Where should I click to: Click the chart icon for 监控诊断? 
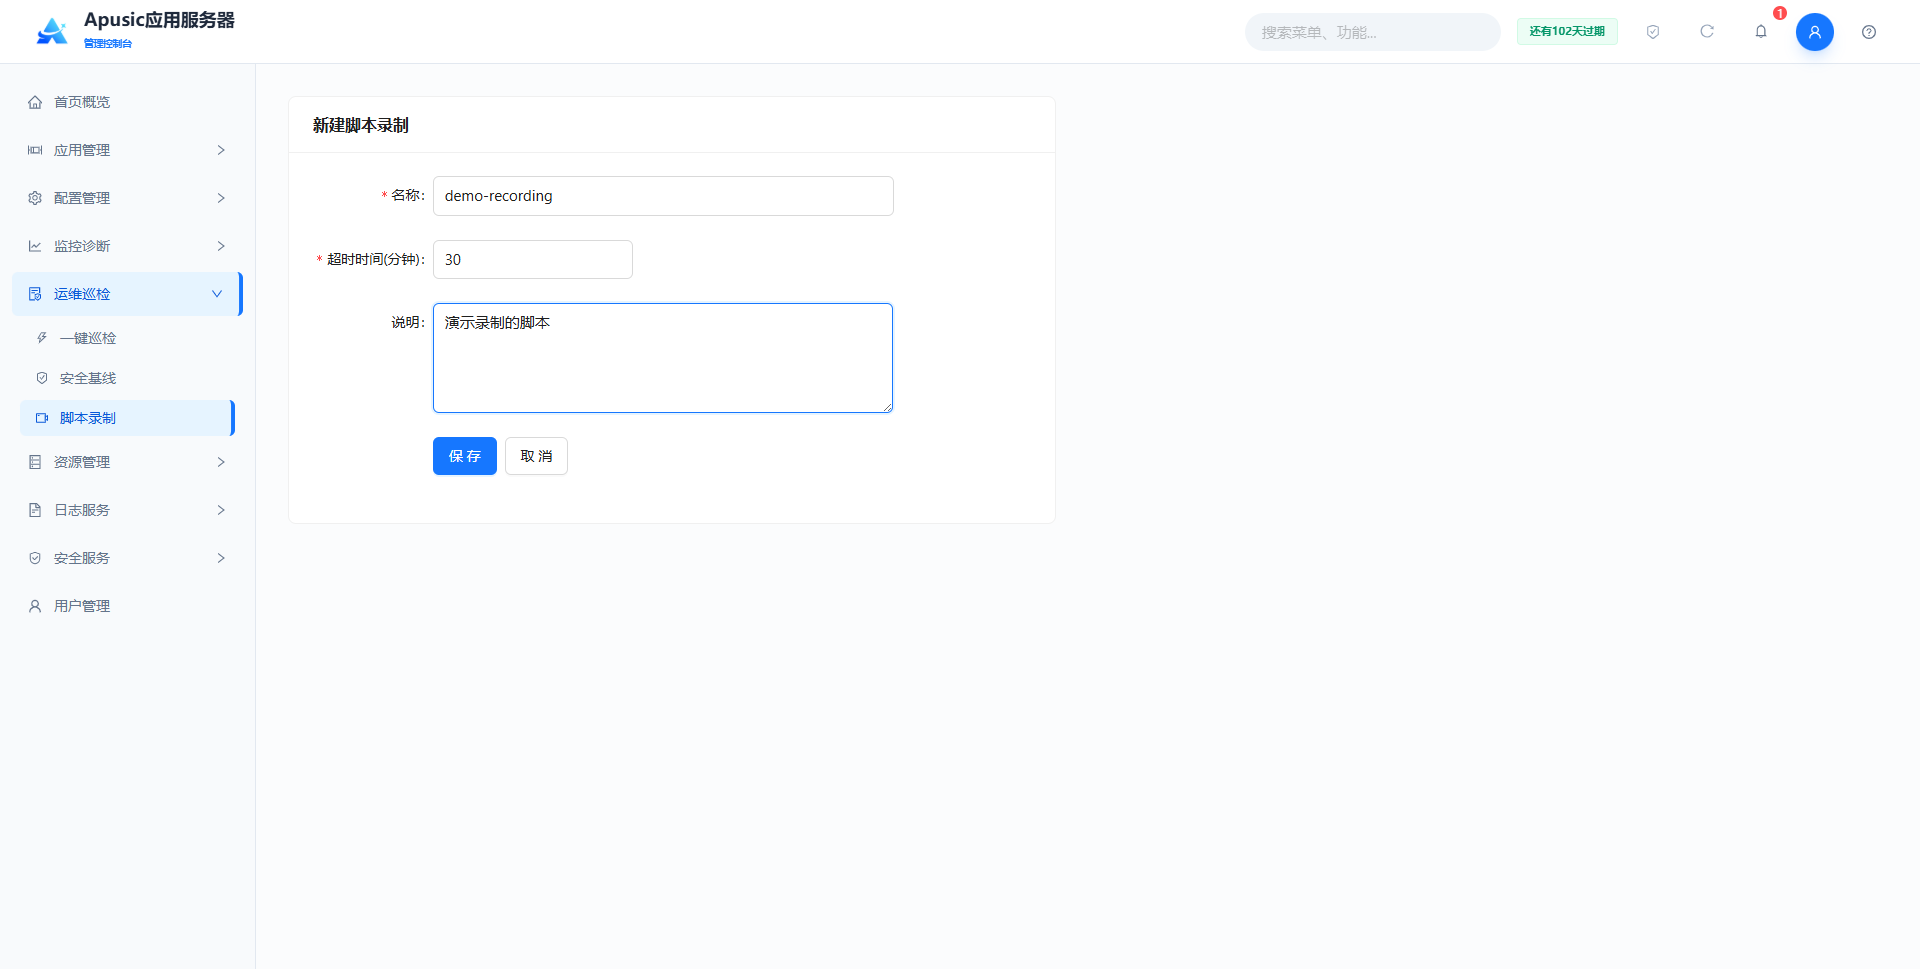(x=35, y=246)
